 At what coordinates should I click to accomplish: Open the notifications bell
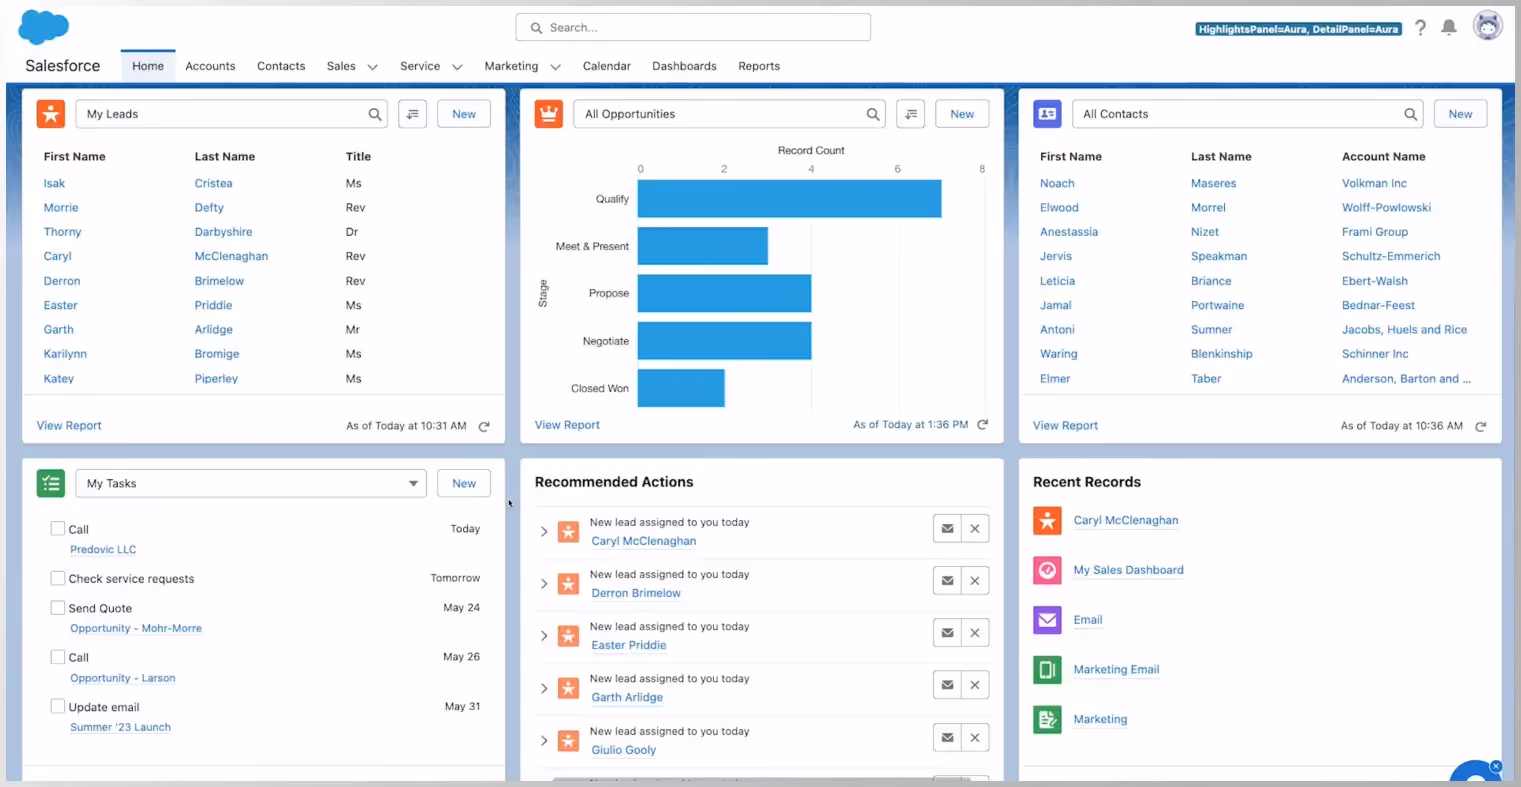(1449, 28)
